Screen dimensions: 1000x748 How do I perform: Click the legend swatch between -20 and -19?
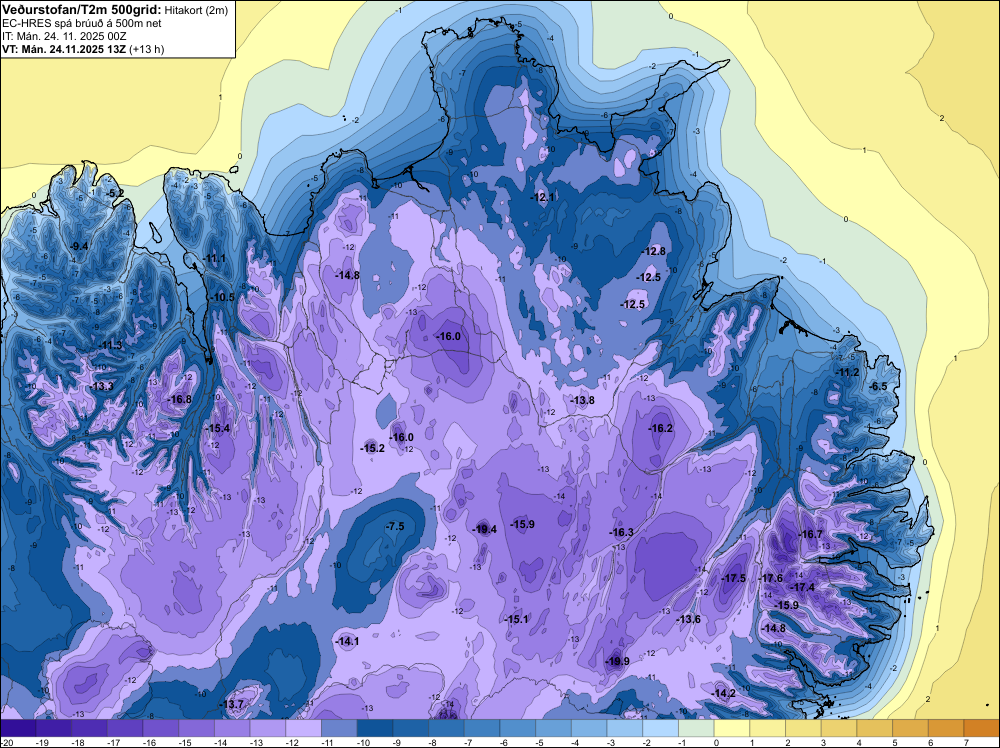pyautogui.click(x=18, y=728)
